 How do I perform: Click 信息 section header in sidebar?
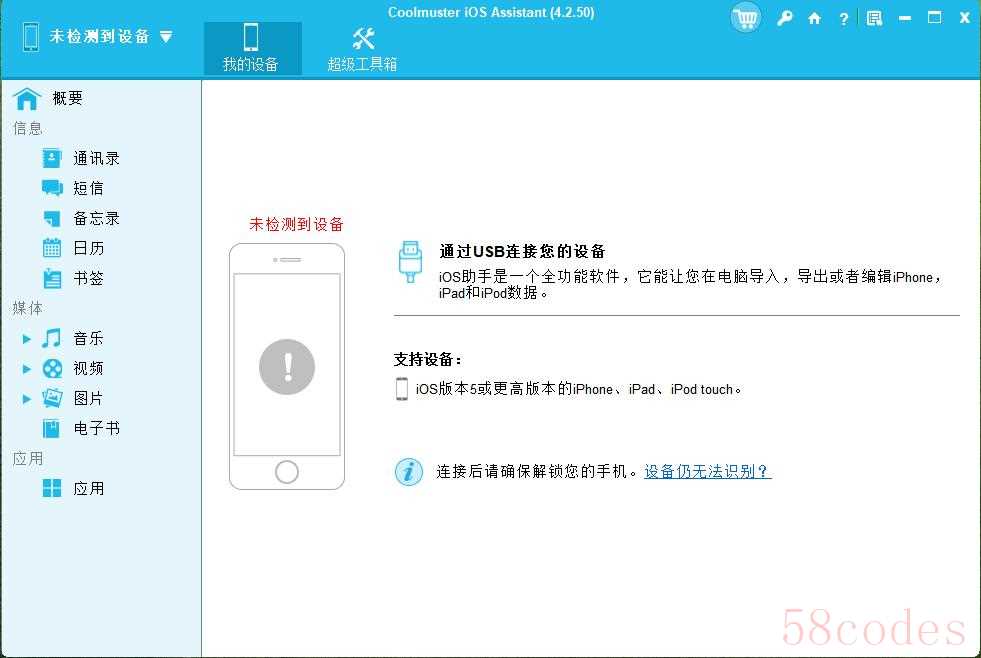[28, 128]
